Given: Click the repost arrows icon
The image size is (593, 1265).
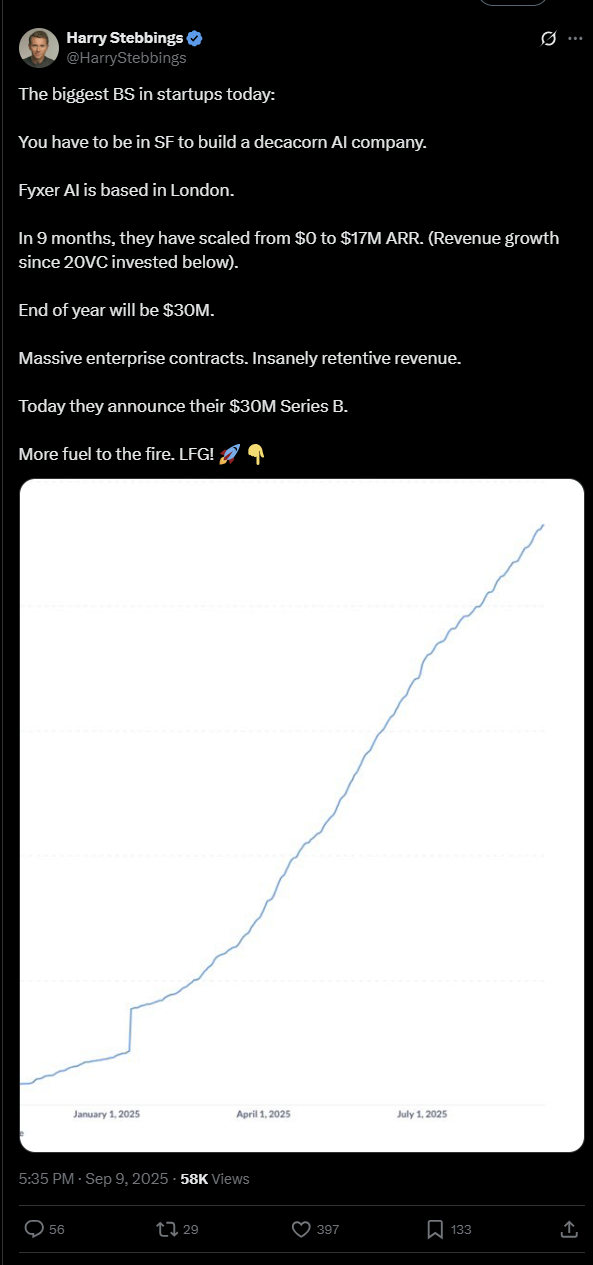Looking at the screenshot, I should (168, 1228).
